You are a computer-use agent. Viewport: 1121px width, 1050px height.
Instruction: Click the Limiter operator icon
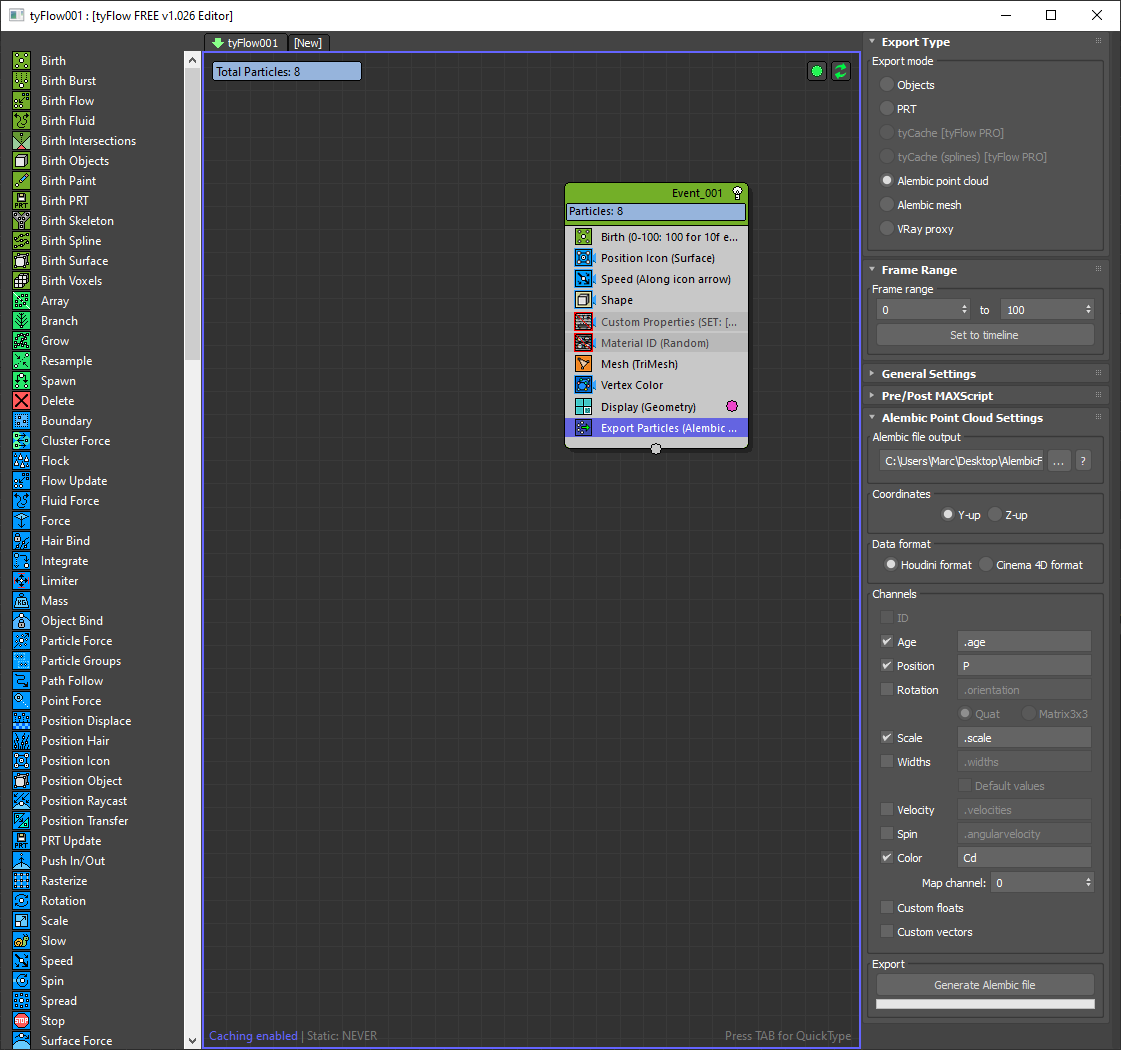click(x=21, y=581)
